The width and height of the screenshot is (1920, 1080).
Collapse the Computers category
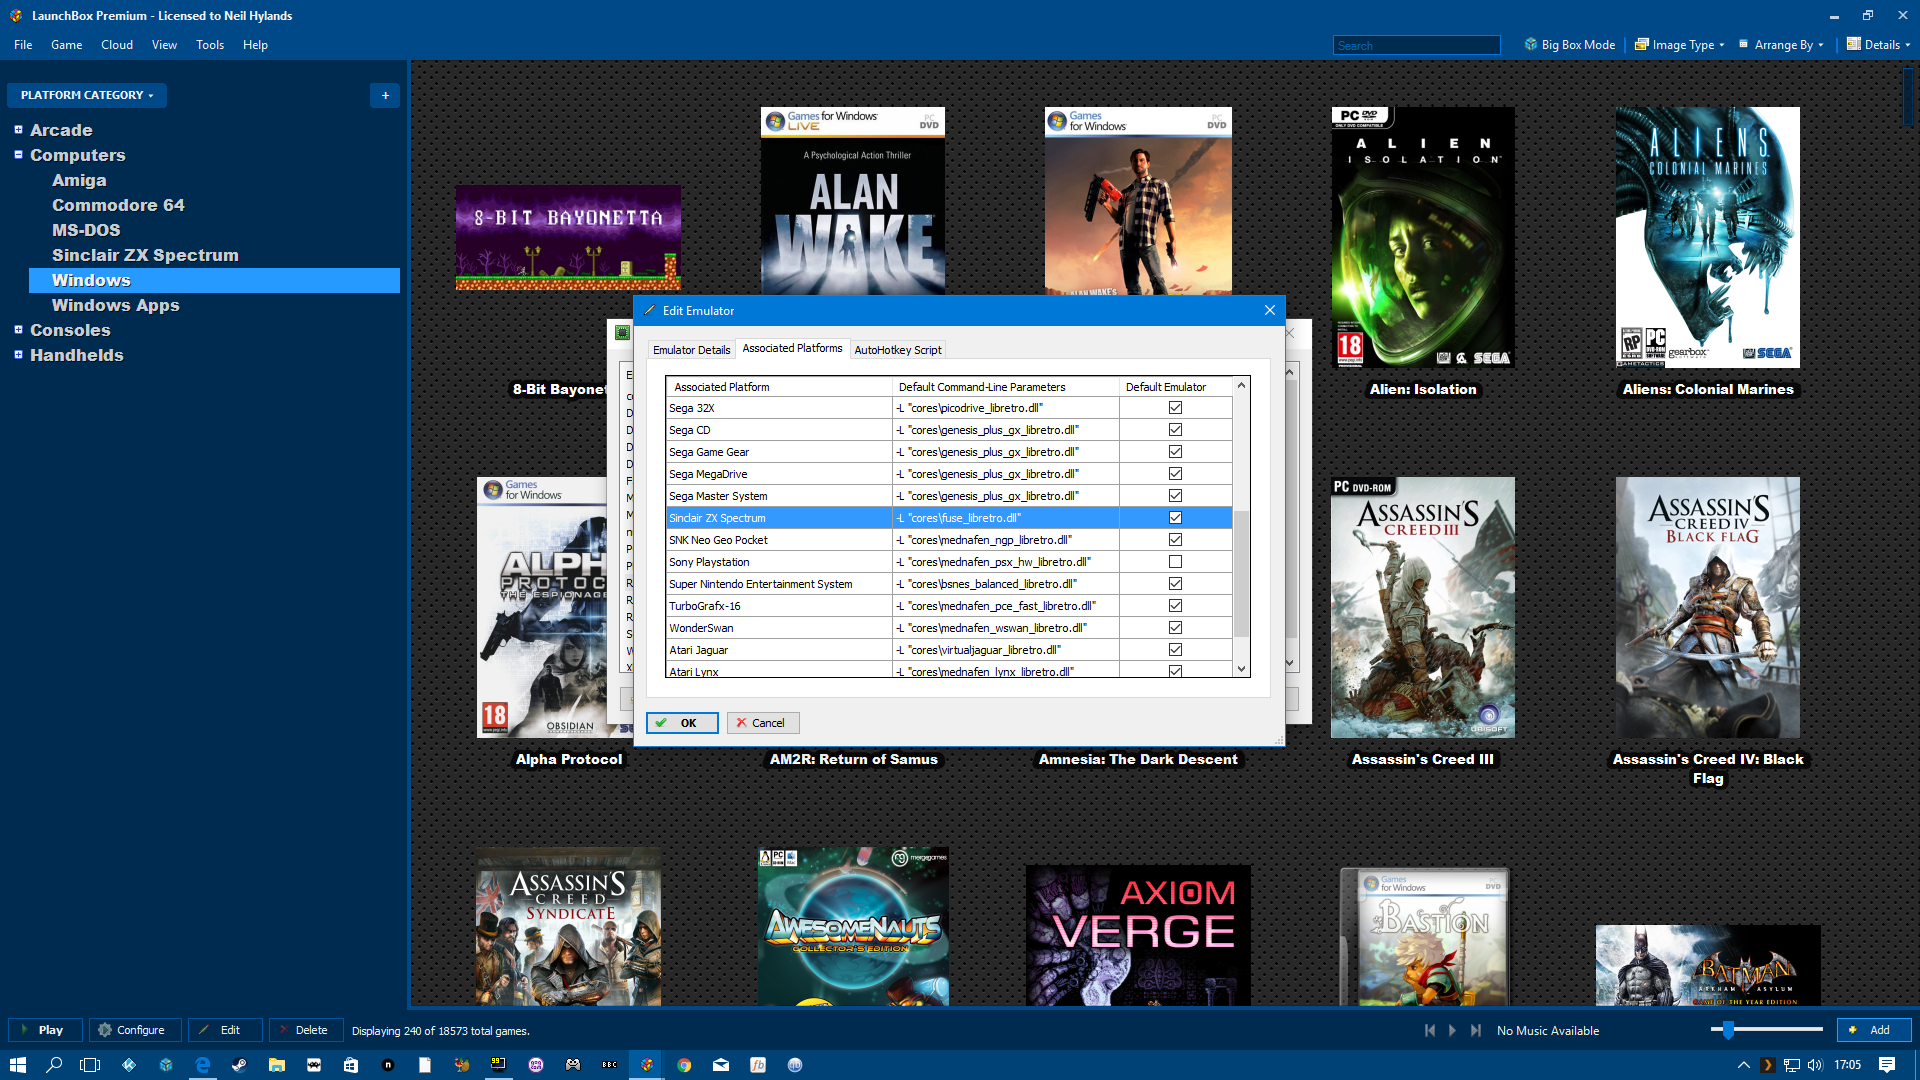(x=18, y=155)
